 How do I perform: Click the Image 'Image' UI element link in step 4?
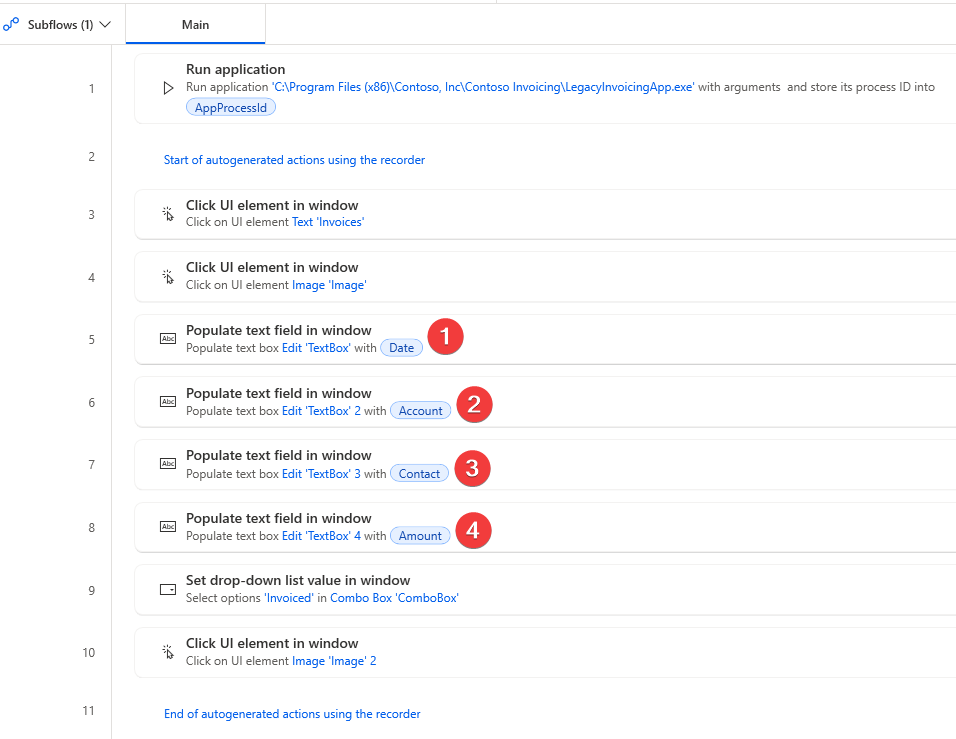tap(329, 285)
